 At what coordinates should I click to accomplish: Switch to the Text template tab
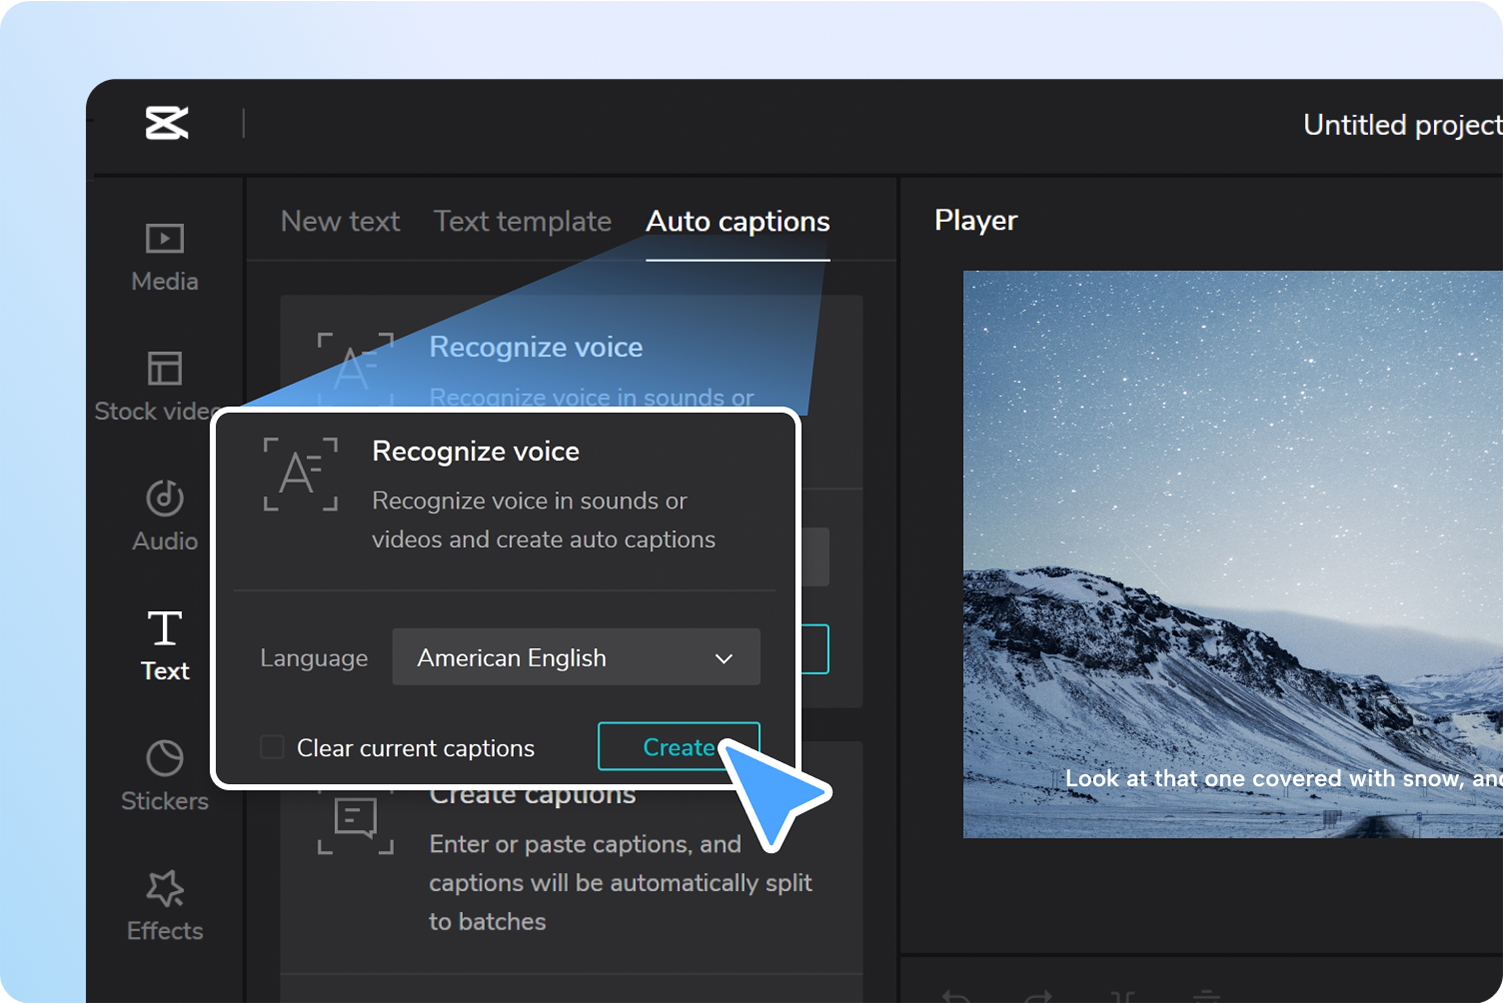(522, 221)
